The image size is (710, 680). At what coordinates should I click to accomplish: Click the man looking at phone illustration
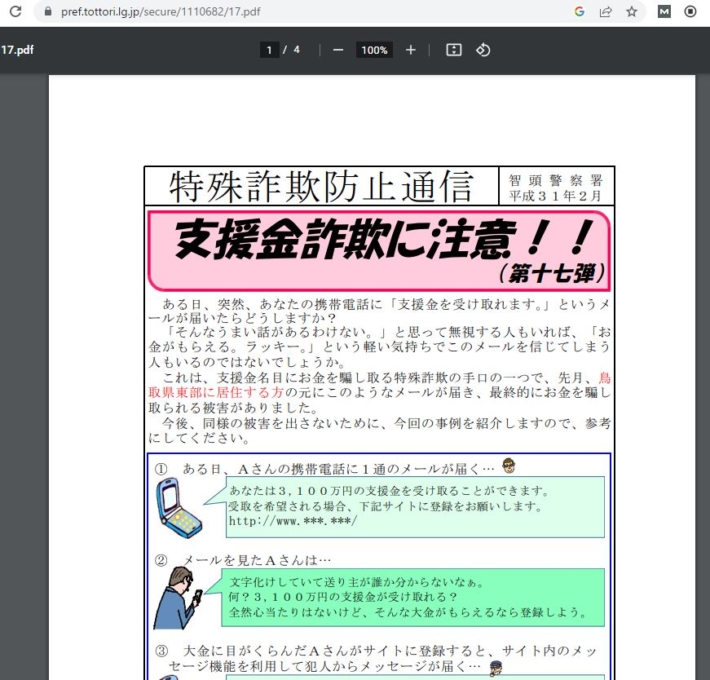click(178, 598)
